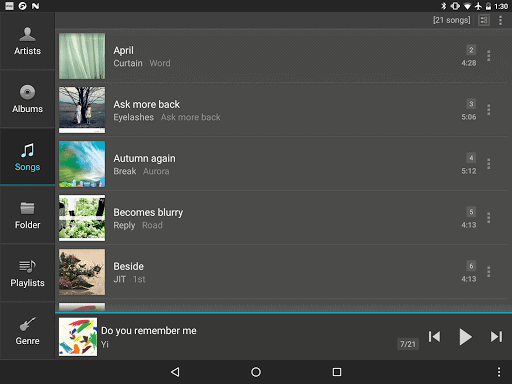Click track number 5 badge
Viewport: 512px width, 384px height.
pos(471,212)
